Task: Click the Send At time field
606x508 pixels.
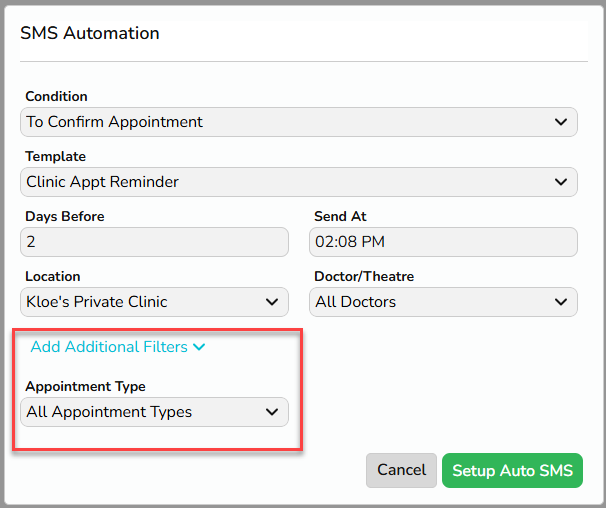Action: tap(443, 242)
